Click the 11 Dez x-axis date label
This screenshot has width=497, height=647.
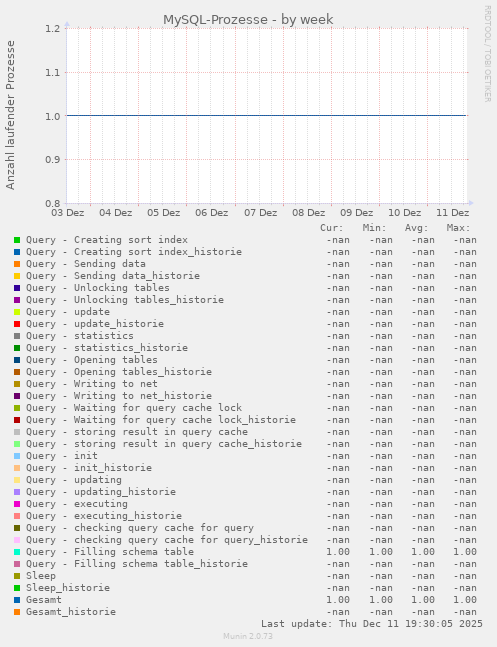[453, 213]
